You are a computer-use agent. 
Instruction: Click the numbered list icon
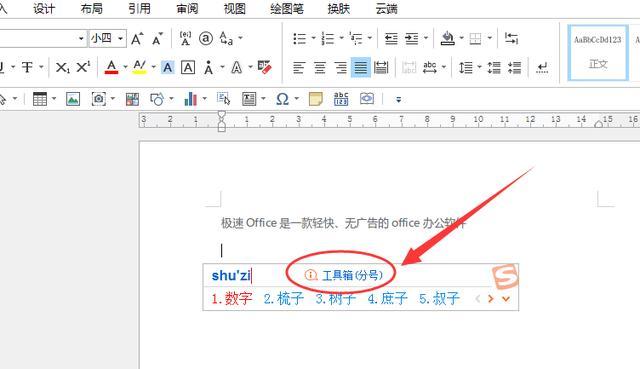pyautogui.click(x=328, y=39)
